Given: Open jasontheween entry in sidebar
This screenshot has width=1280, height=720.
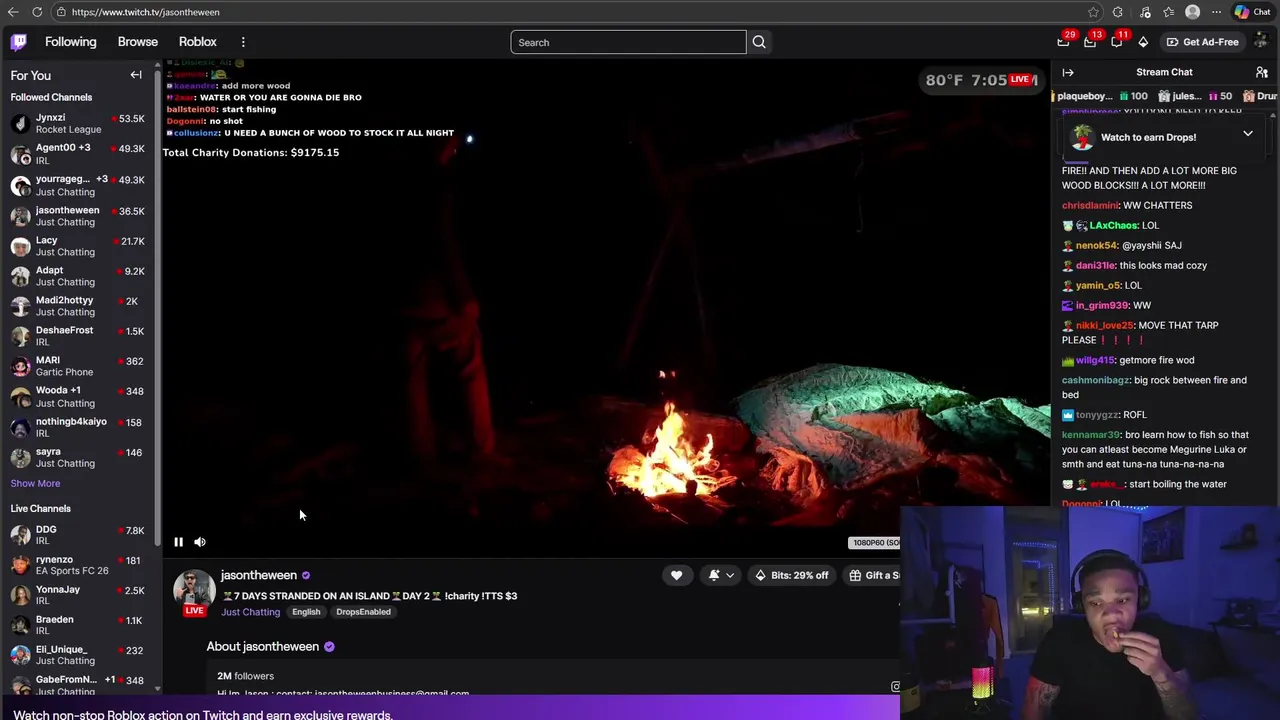Looking at the screenshot, I should pos(78,216).
